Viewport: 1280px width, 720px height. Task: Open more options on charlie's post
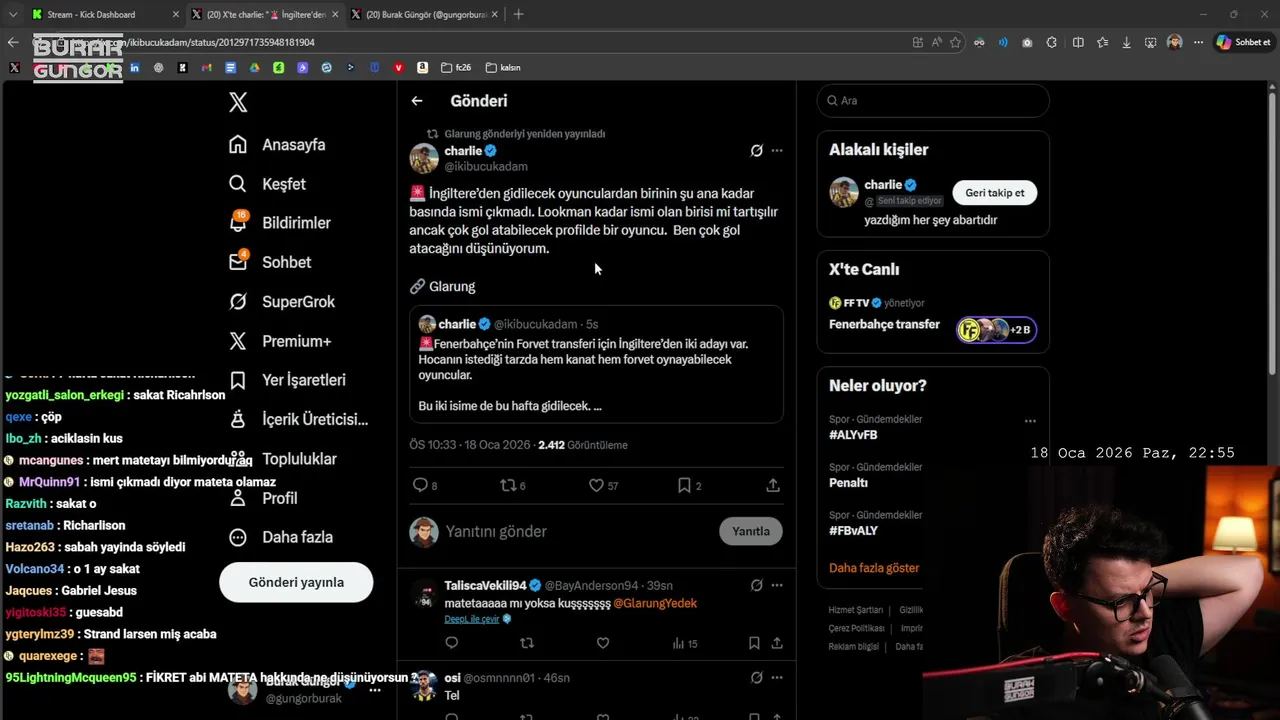[x=777, y=151]
